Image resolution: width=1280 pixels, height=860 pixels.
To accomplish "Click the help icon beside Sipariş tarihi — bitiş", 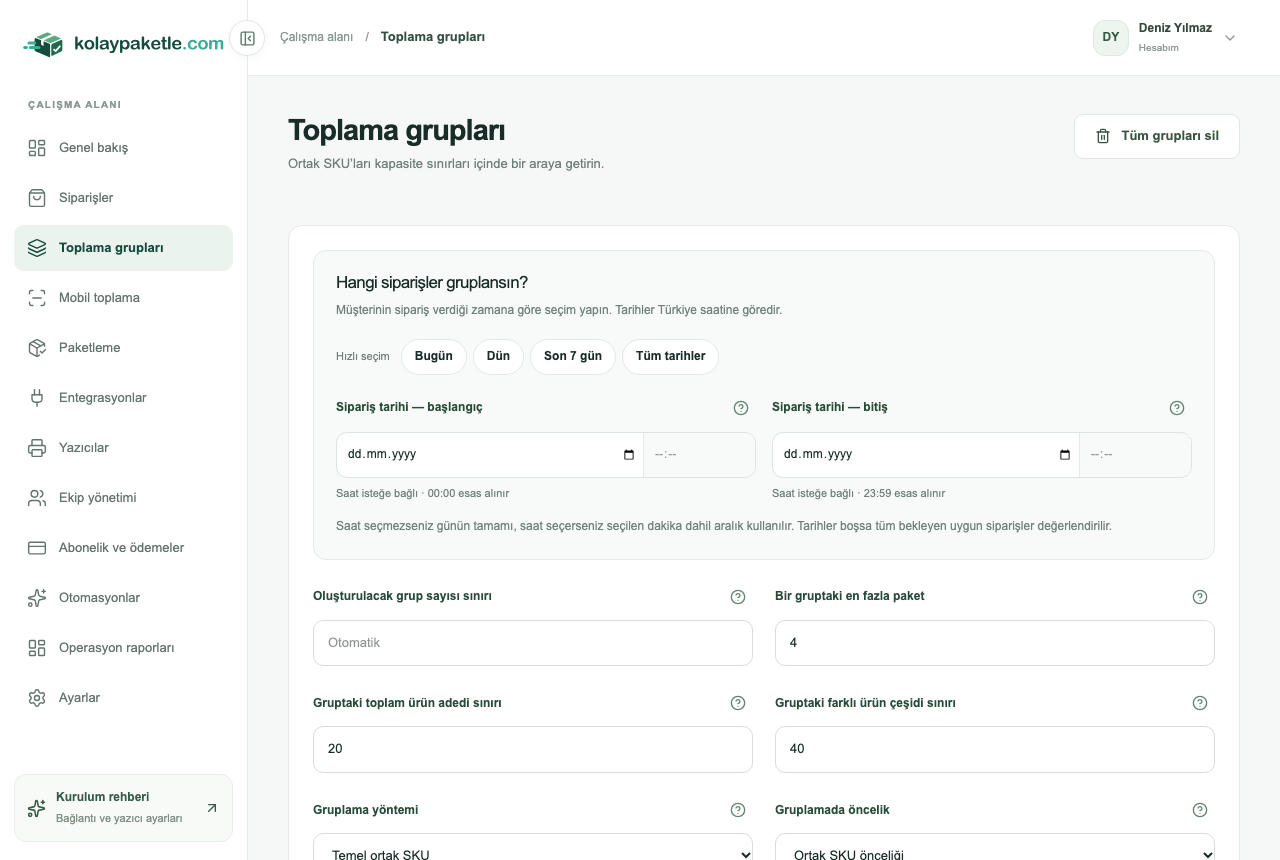I will click(x=1177, y=408).
